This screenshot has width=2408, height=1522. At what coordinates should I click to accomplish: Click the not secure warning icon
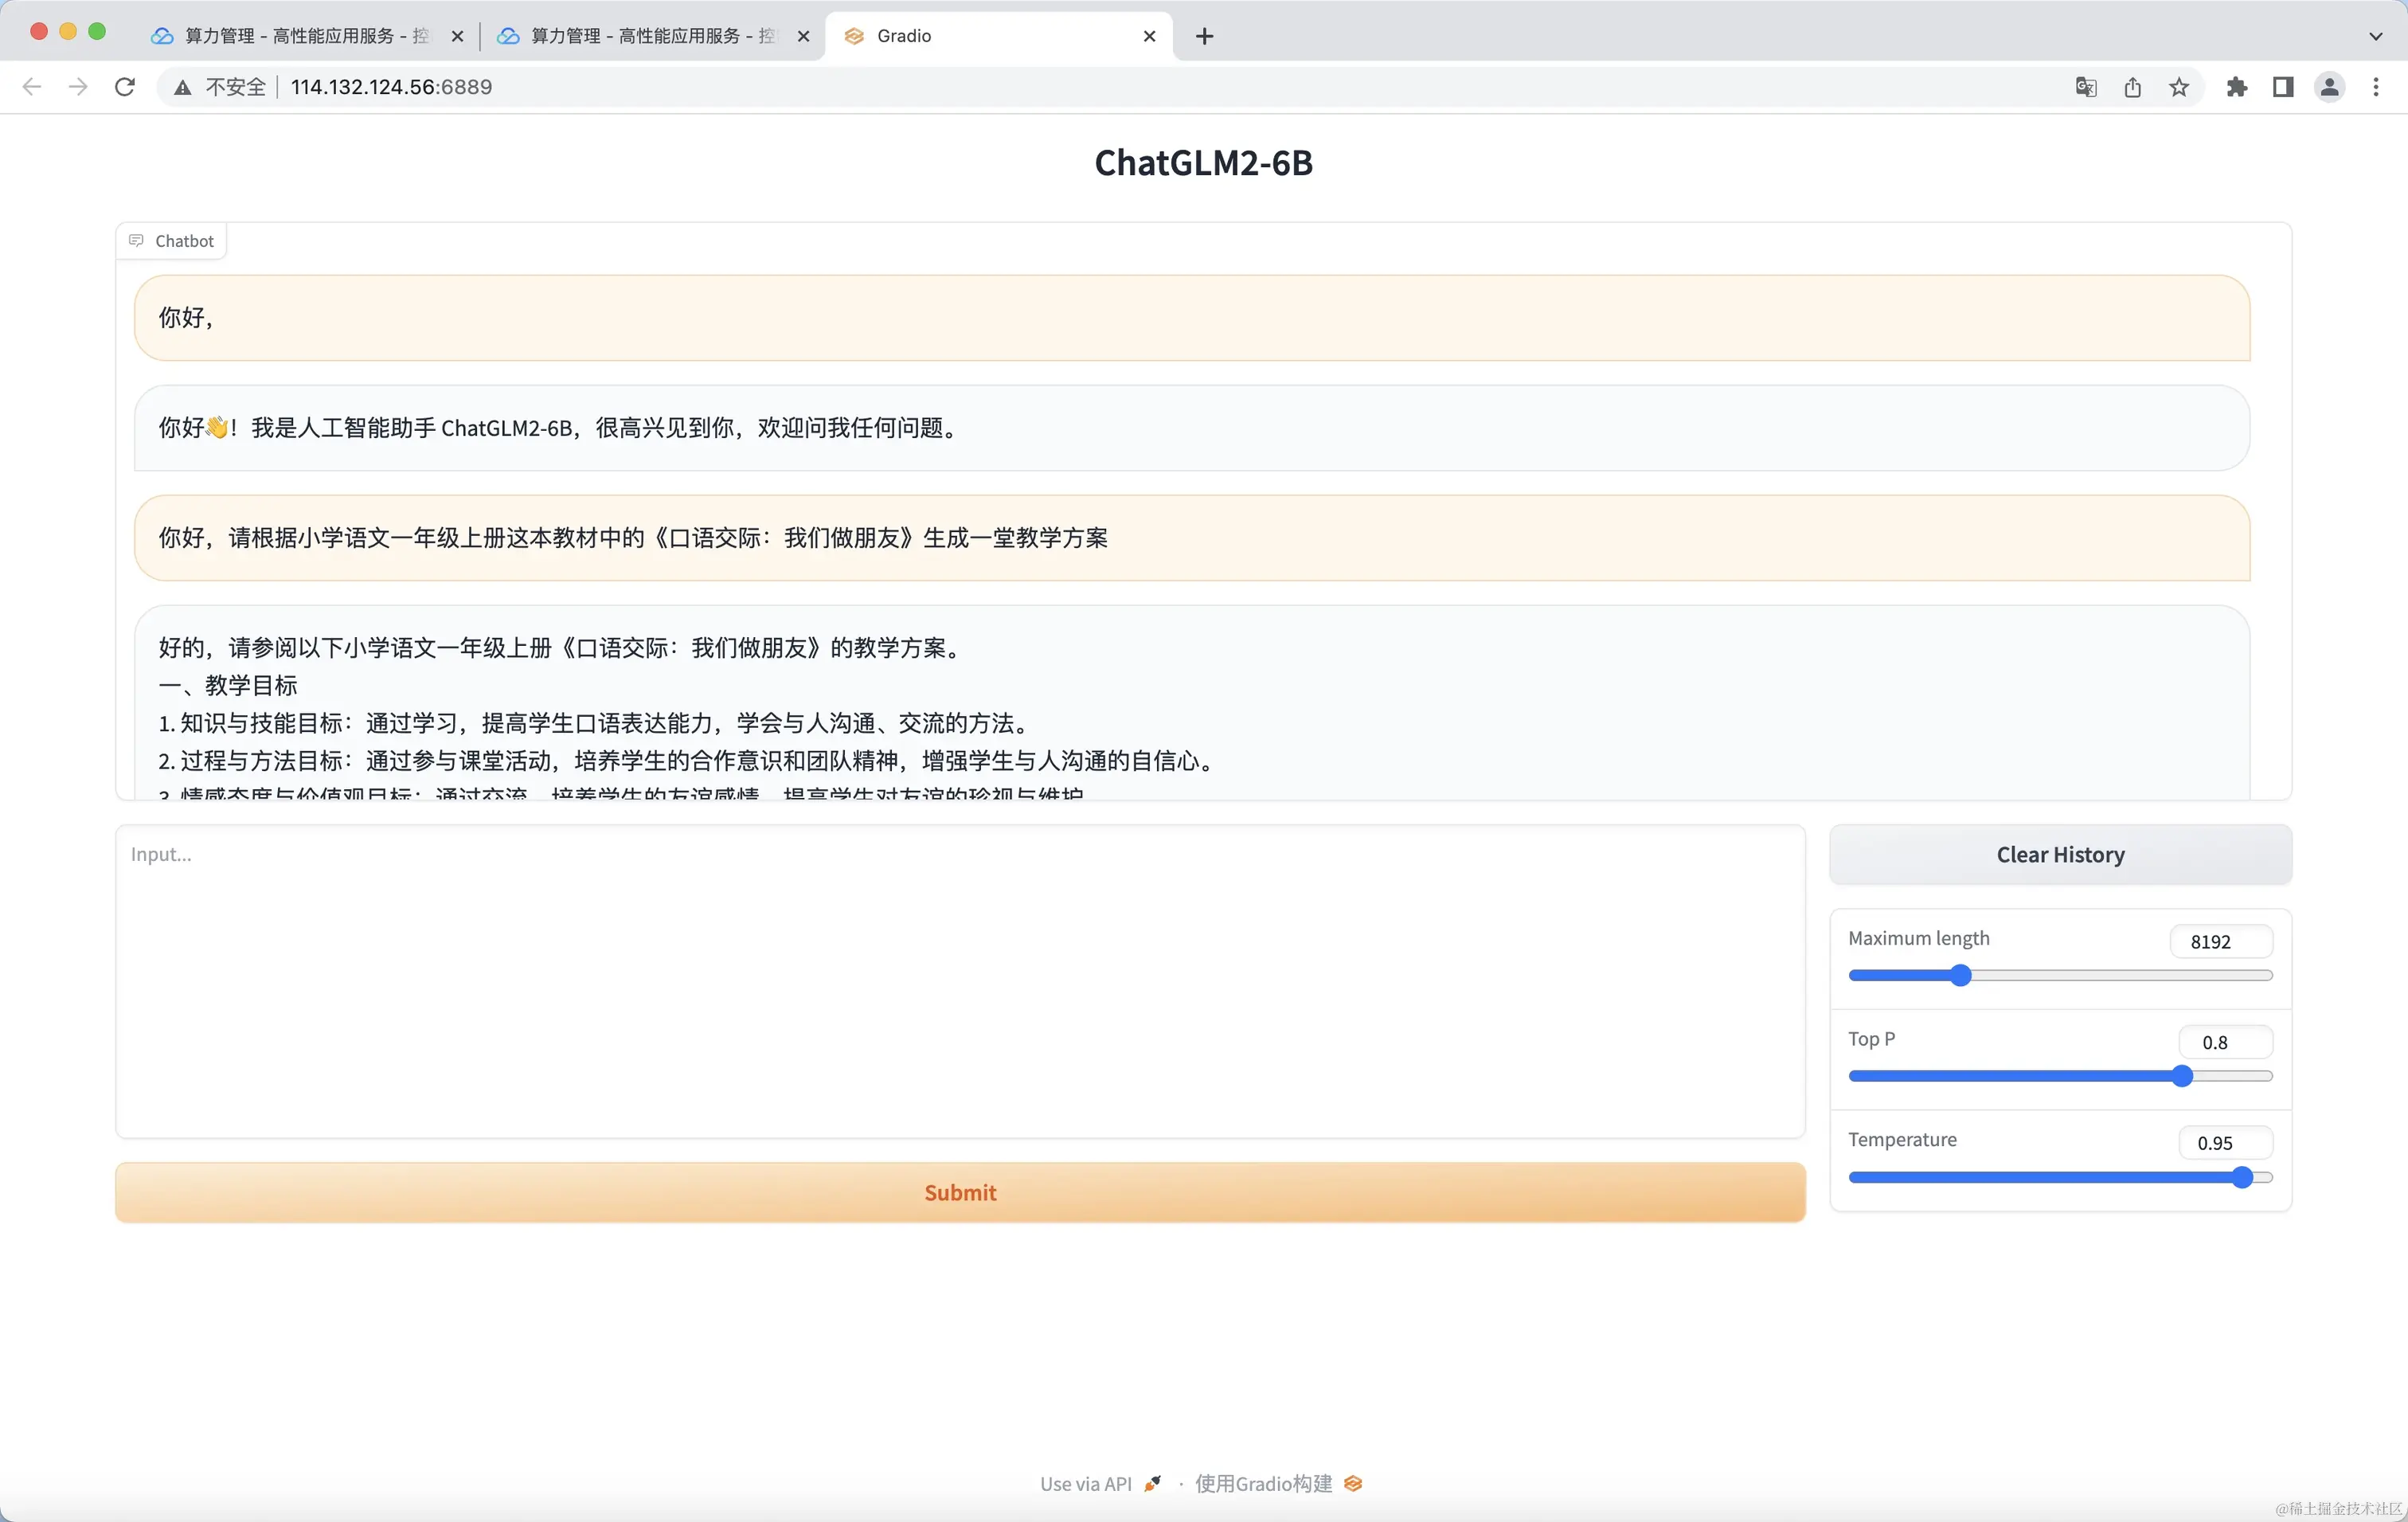182,87
